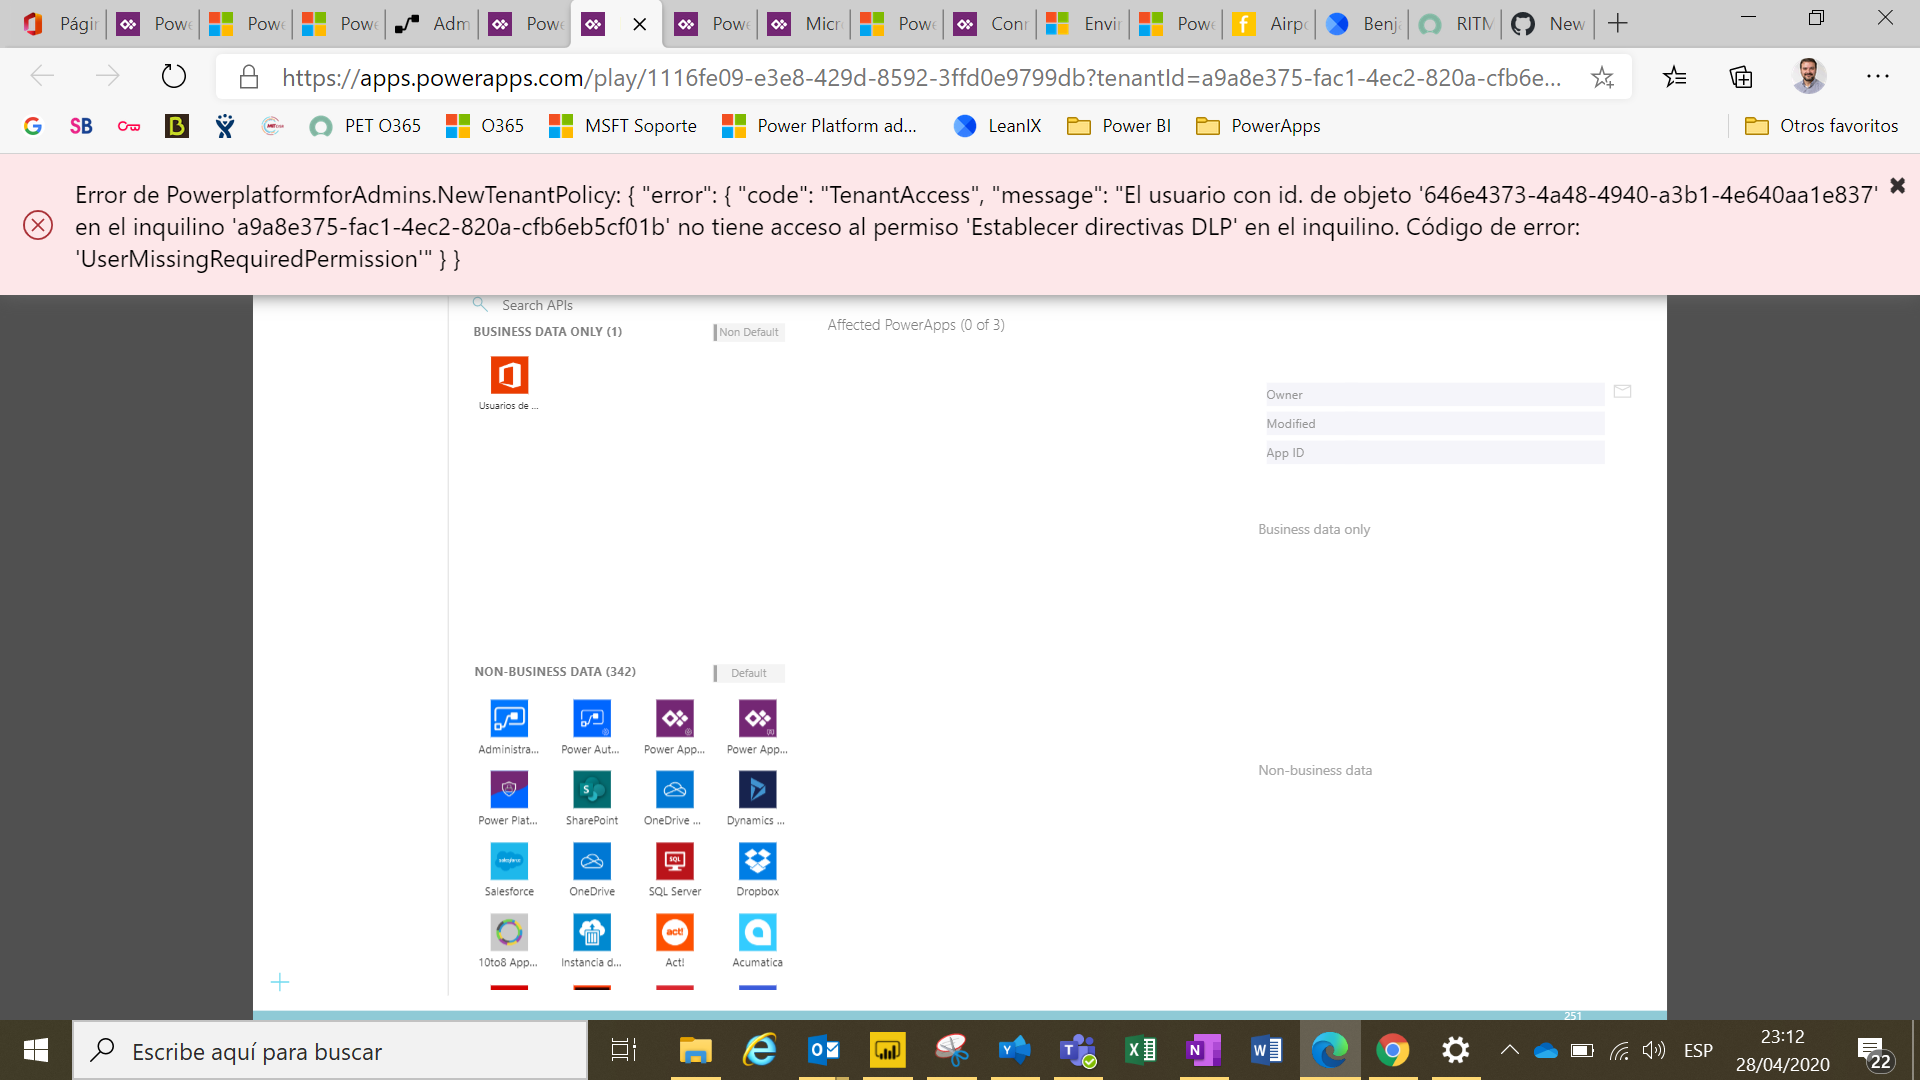The image size is (1920, 1080).
Task: Refresh the current browser page
Action: [174, 76]
